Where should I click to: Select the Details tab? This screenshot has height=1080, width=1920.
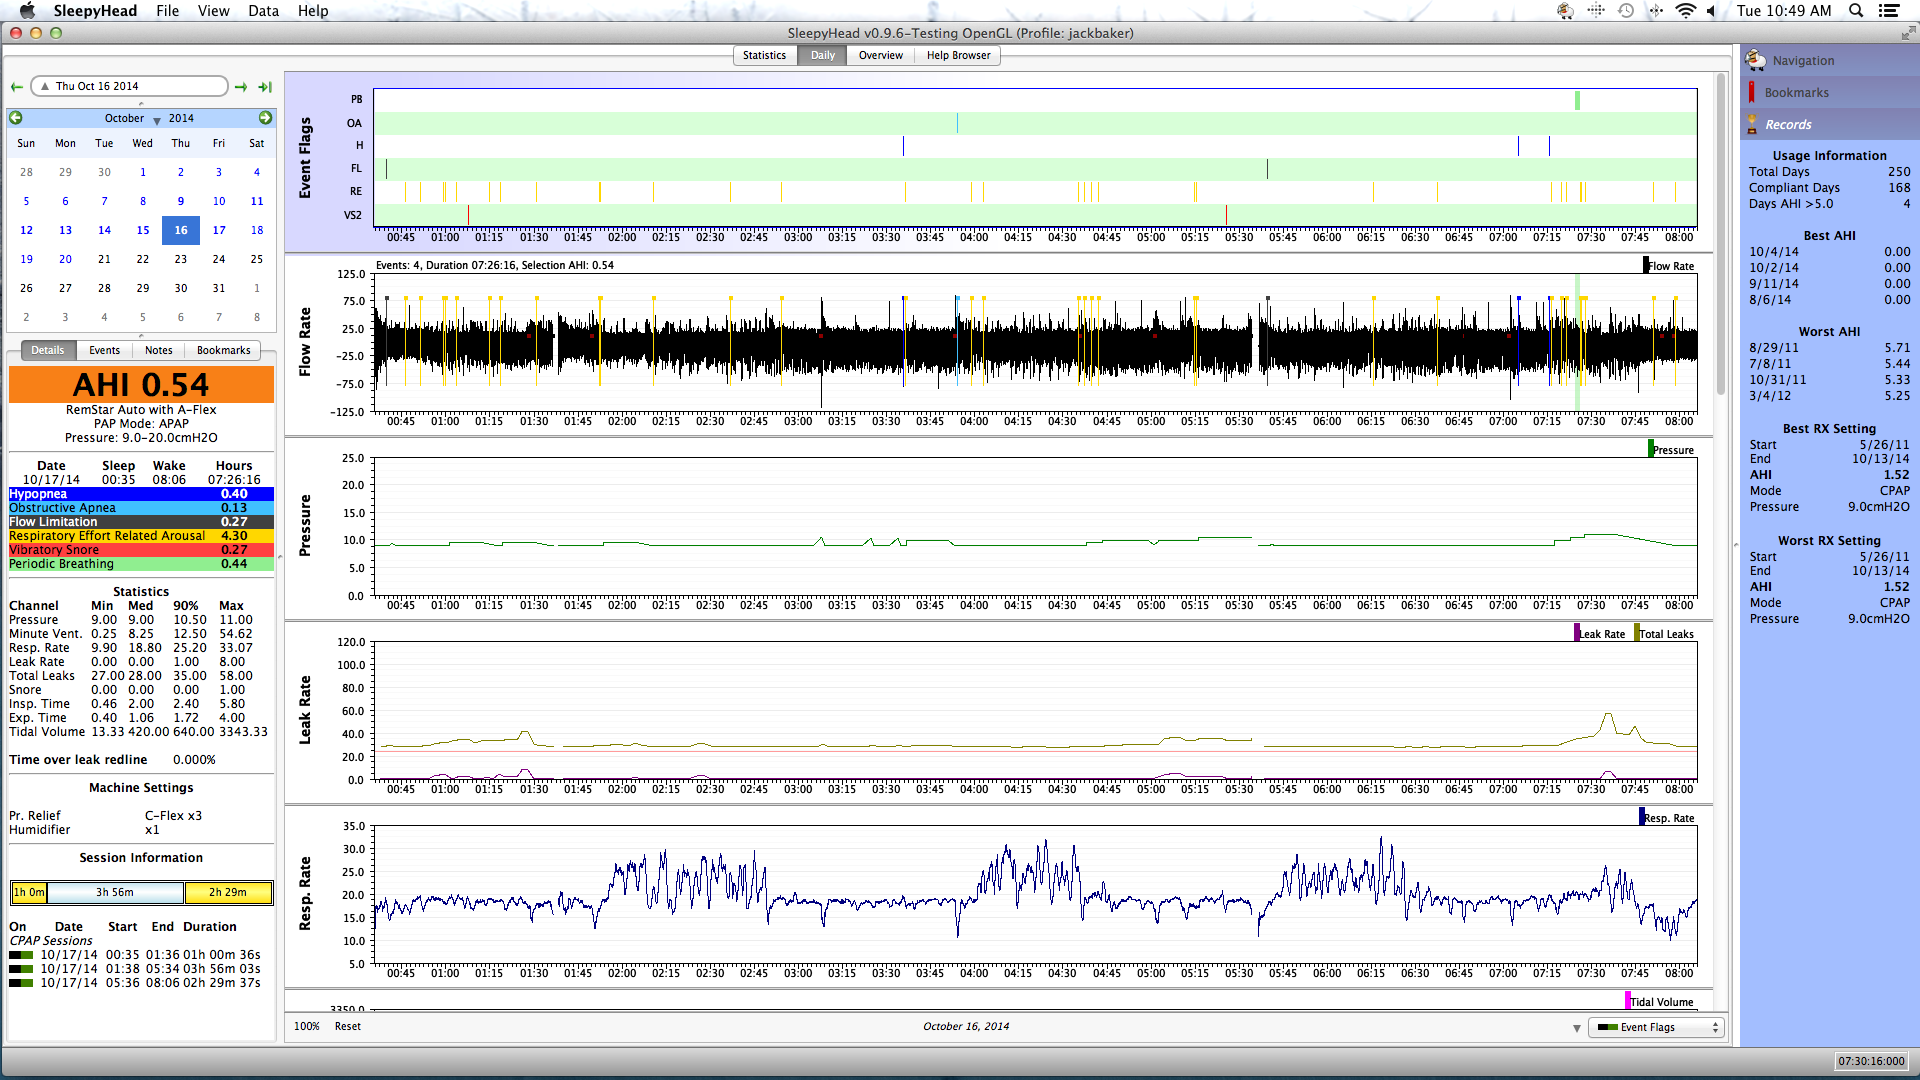point(47,351)
